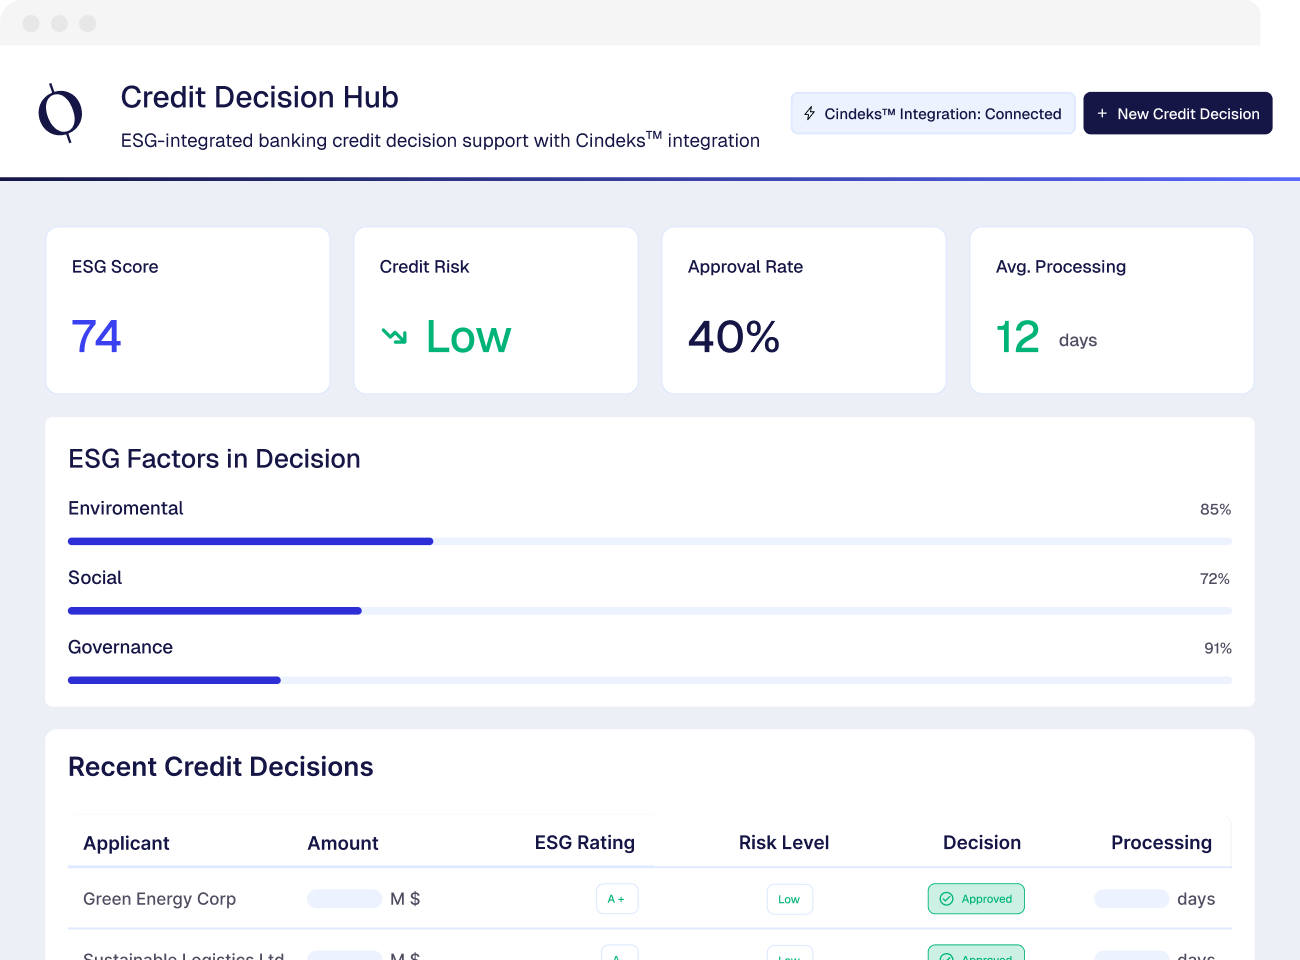Select the Decision column header

pyautogui.click(x=981, y=842)
